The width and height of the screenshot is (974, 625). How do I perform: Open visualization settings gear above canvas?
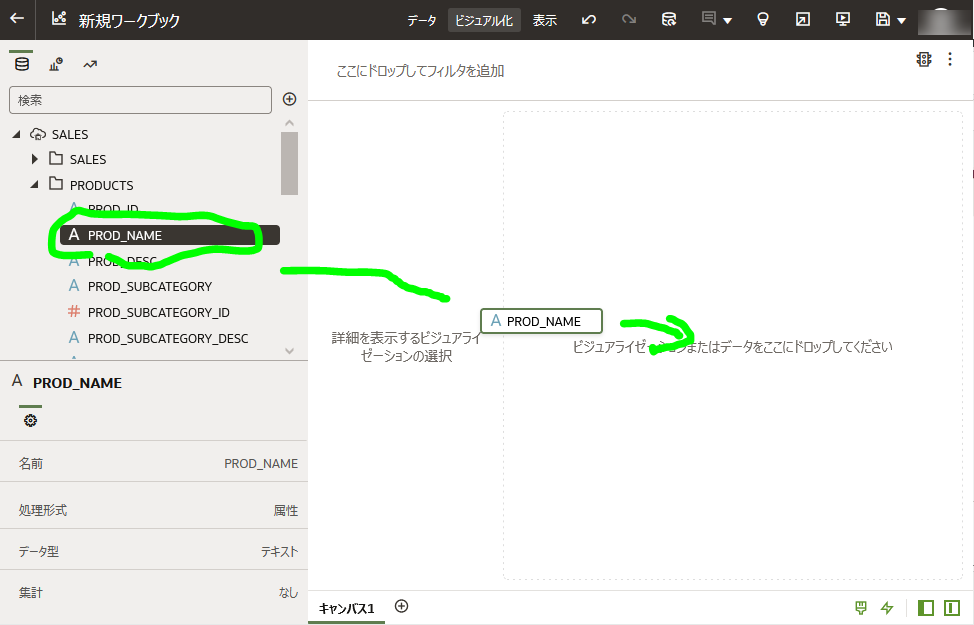(924, 59)
